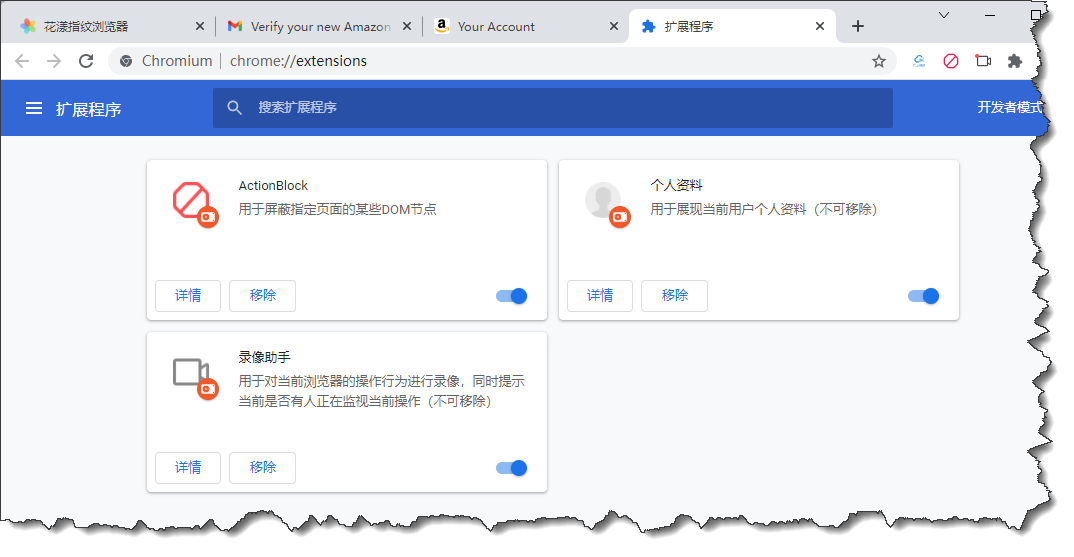The width and height of the screenshot is (1074, 557).
Task: Open the tab search chevron dropdown
Action: tap(944, 15)
